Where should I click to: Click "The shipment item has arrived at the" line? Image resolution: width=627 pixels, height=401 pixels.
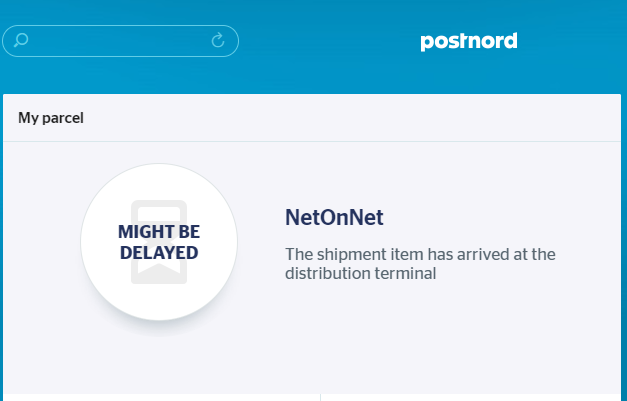(420, 254)
